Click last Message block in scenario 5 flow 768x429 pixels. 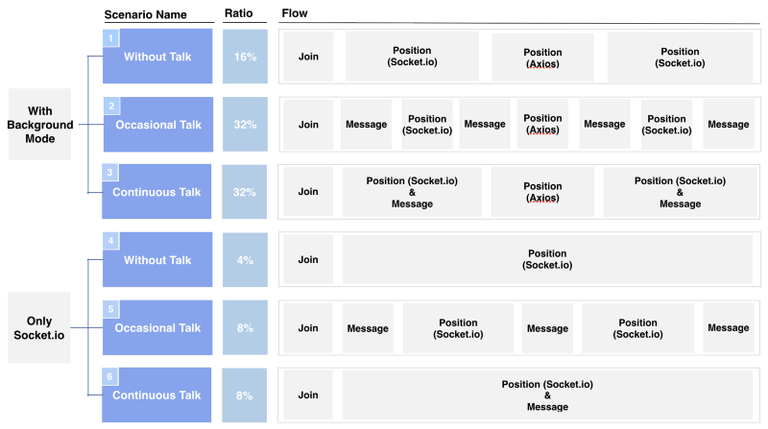coord(728,328)
